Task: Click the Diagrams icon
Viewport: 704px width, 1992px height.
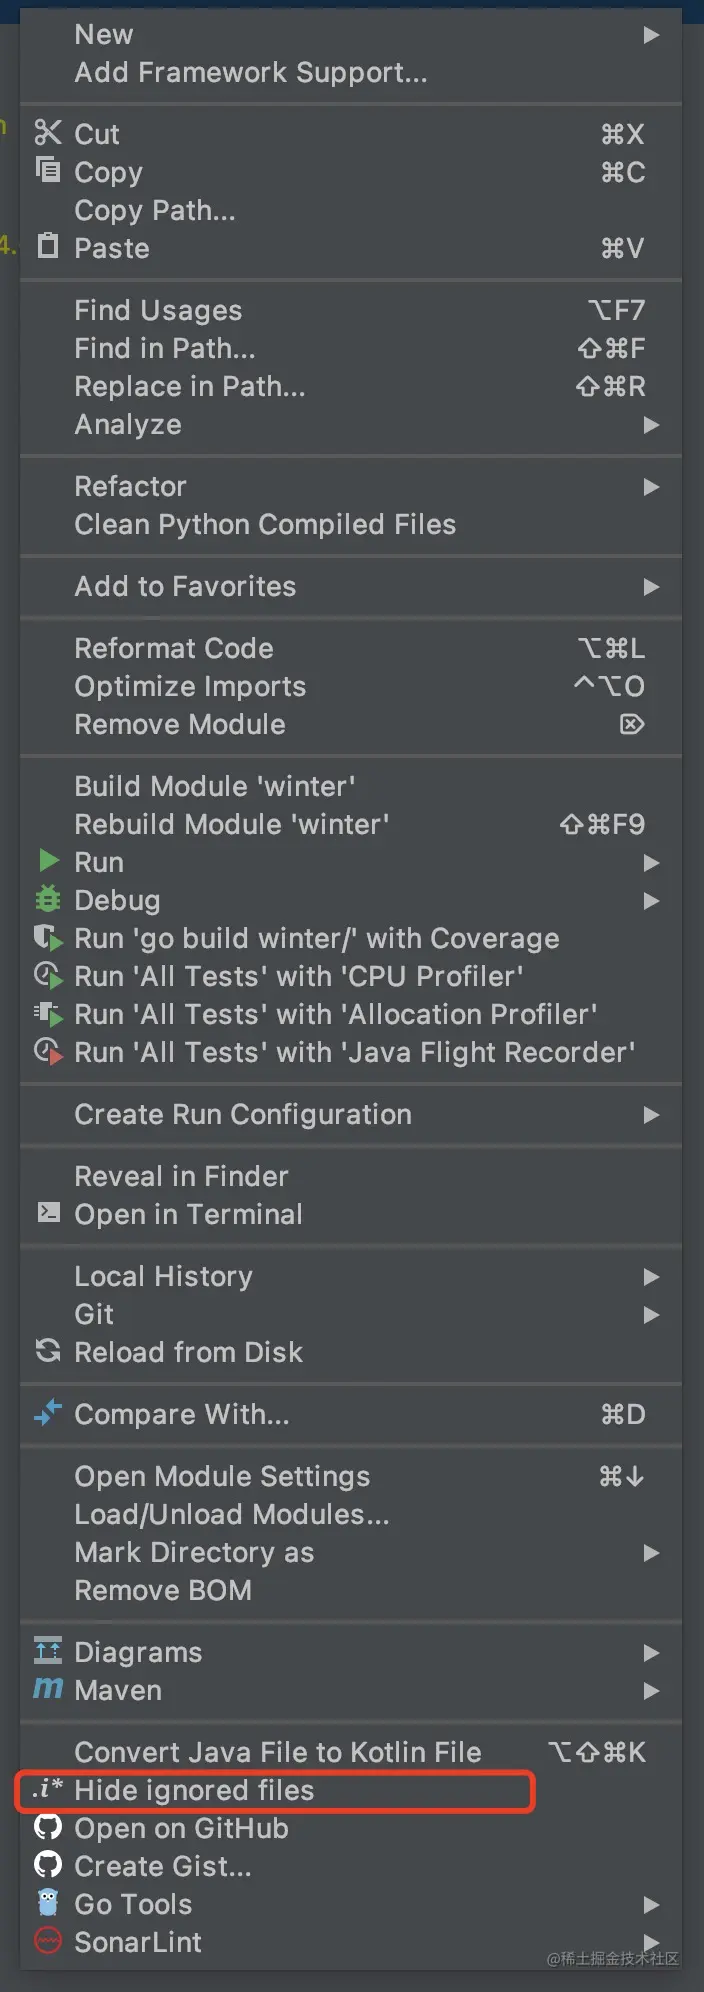Action: (47, 1651)
